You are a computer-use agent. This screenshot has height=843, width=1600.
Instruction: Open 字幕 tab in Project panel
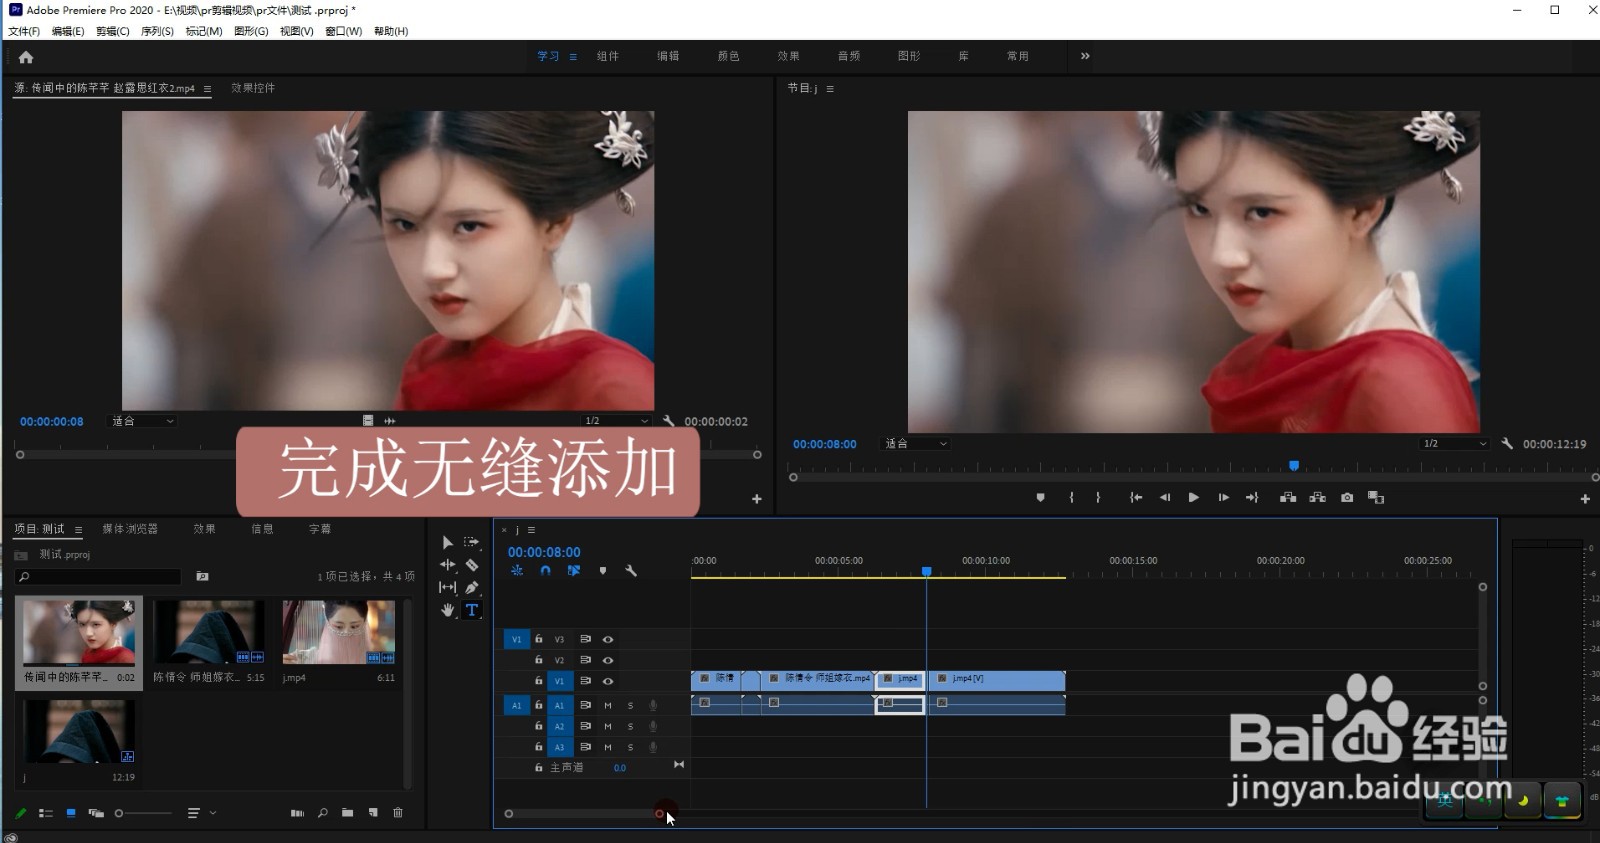pos(320,529)
